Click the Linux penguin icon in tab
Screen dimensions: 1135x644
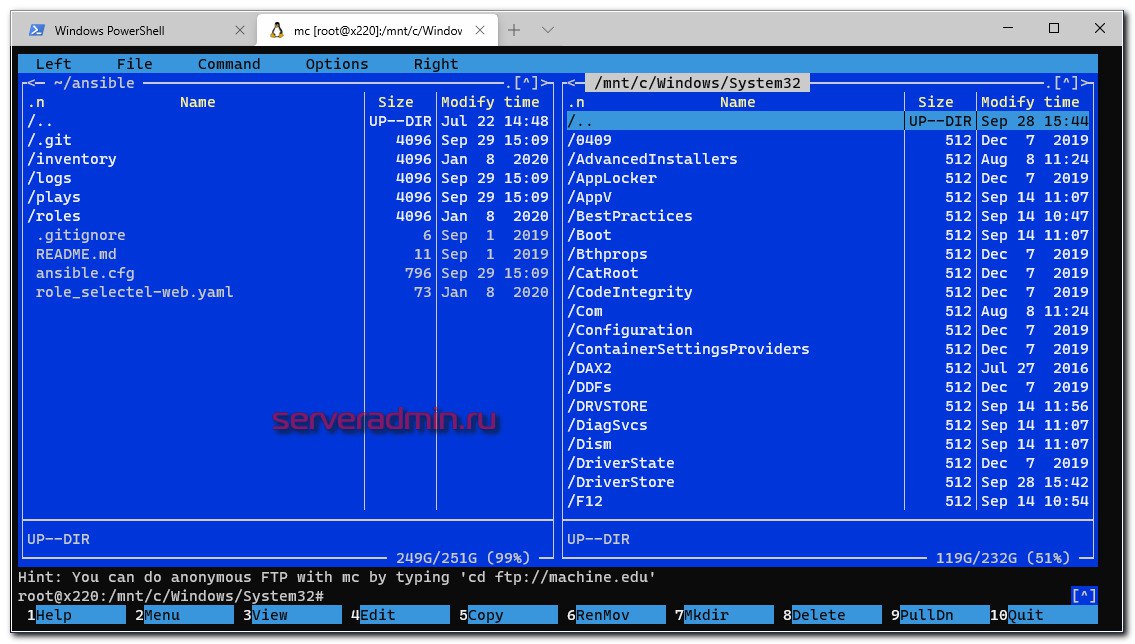tap(277, 30)
